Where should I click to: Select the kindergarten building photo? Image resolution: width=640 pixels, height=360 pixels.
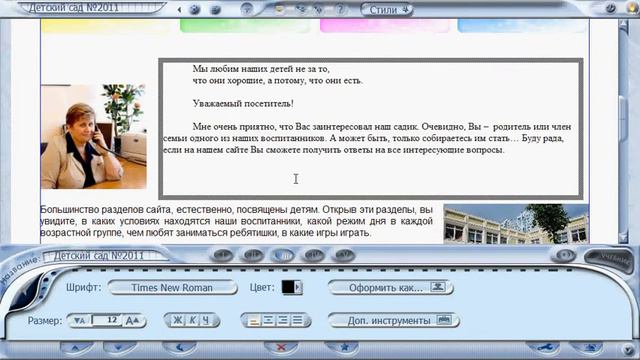(516, 224)
